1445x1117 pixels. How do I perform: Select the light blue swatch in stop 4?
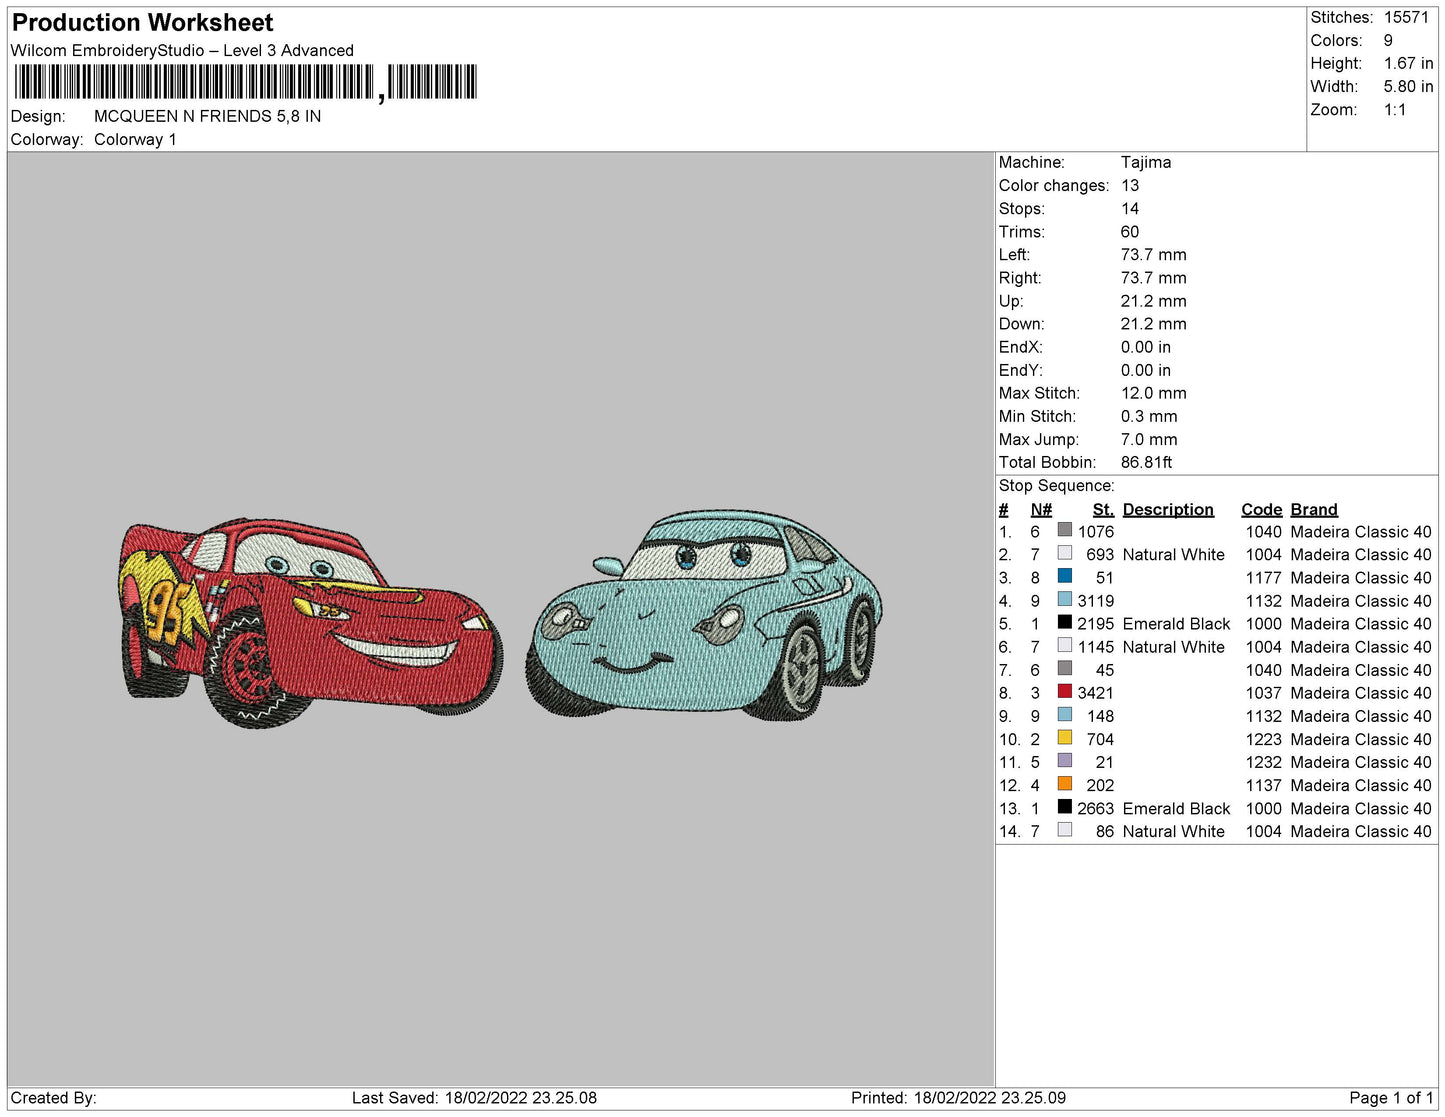[1064, 599]
